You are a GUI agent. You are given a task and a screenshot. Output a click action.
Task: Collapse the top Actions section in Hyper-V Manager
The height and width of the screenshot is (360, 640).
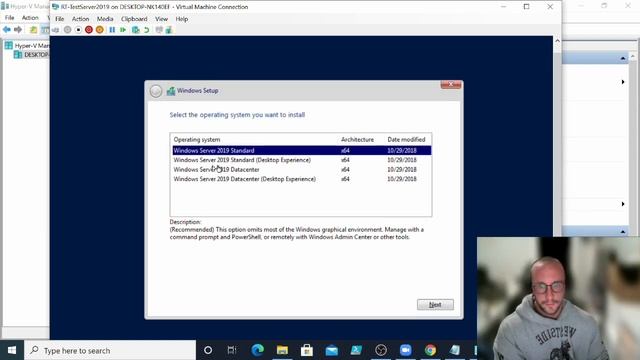click(622, 58)
